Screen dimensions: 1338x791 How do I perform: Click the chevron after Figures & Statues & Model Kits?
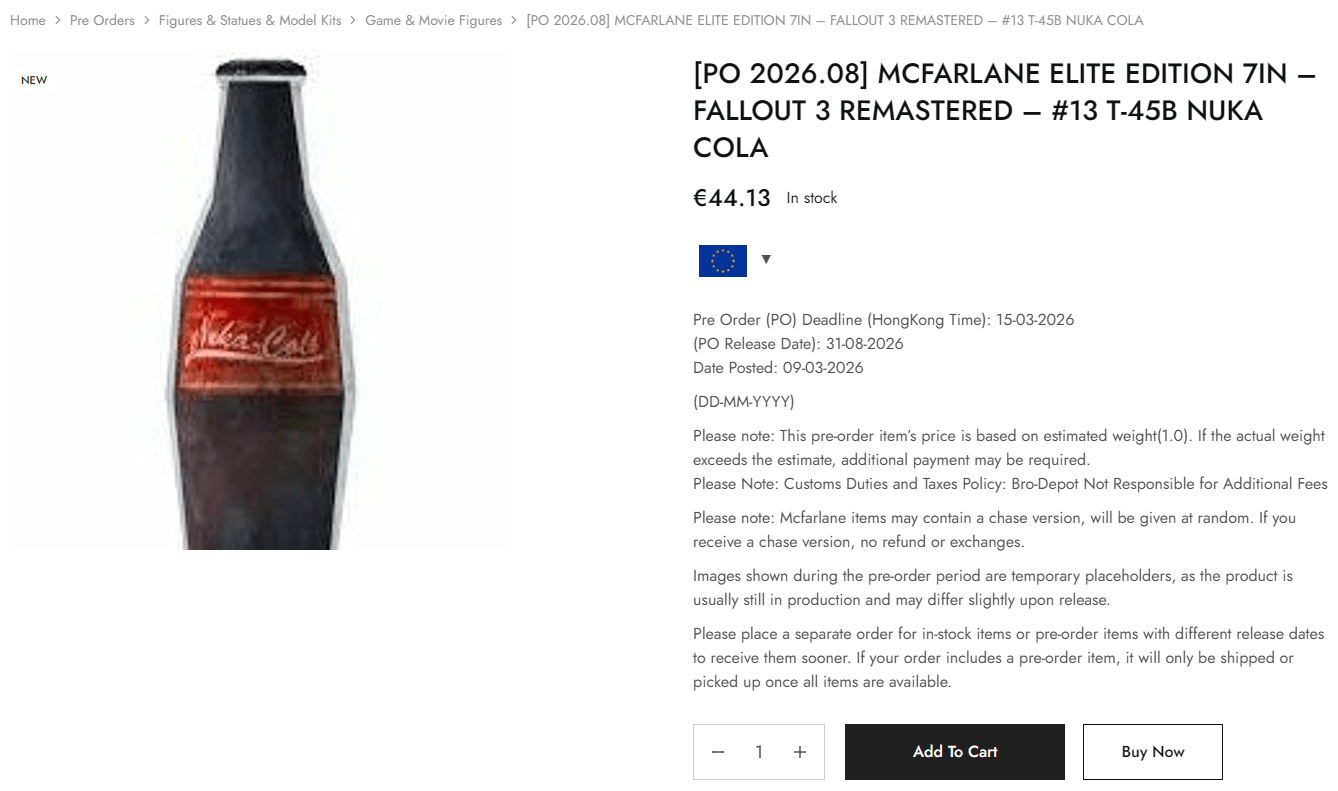353,20
